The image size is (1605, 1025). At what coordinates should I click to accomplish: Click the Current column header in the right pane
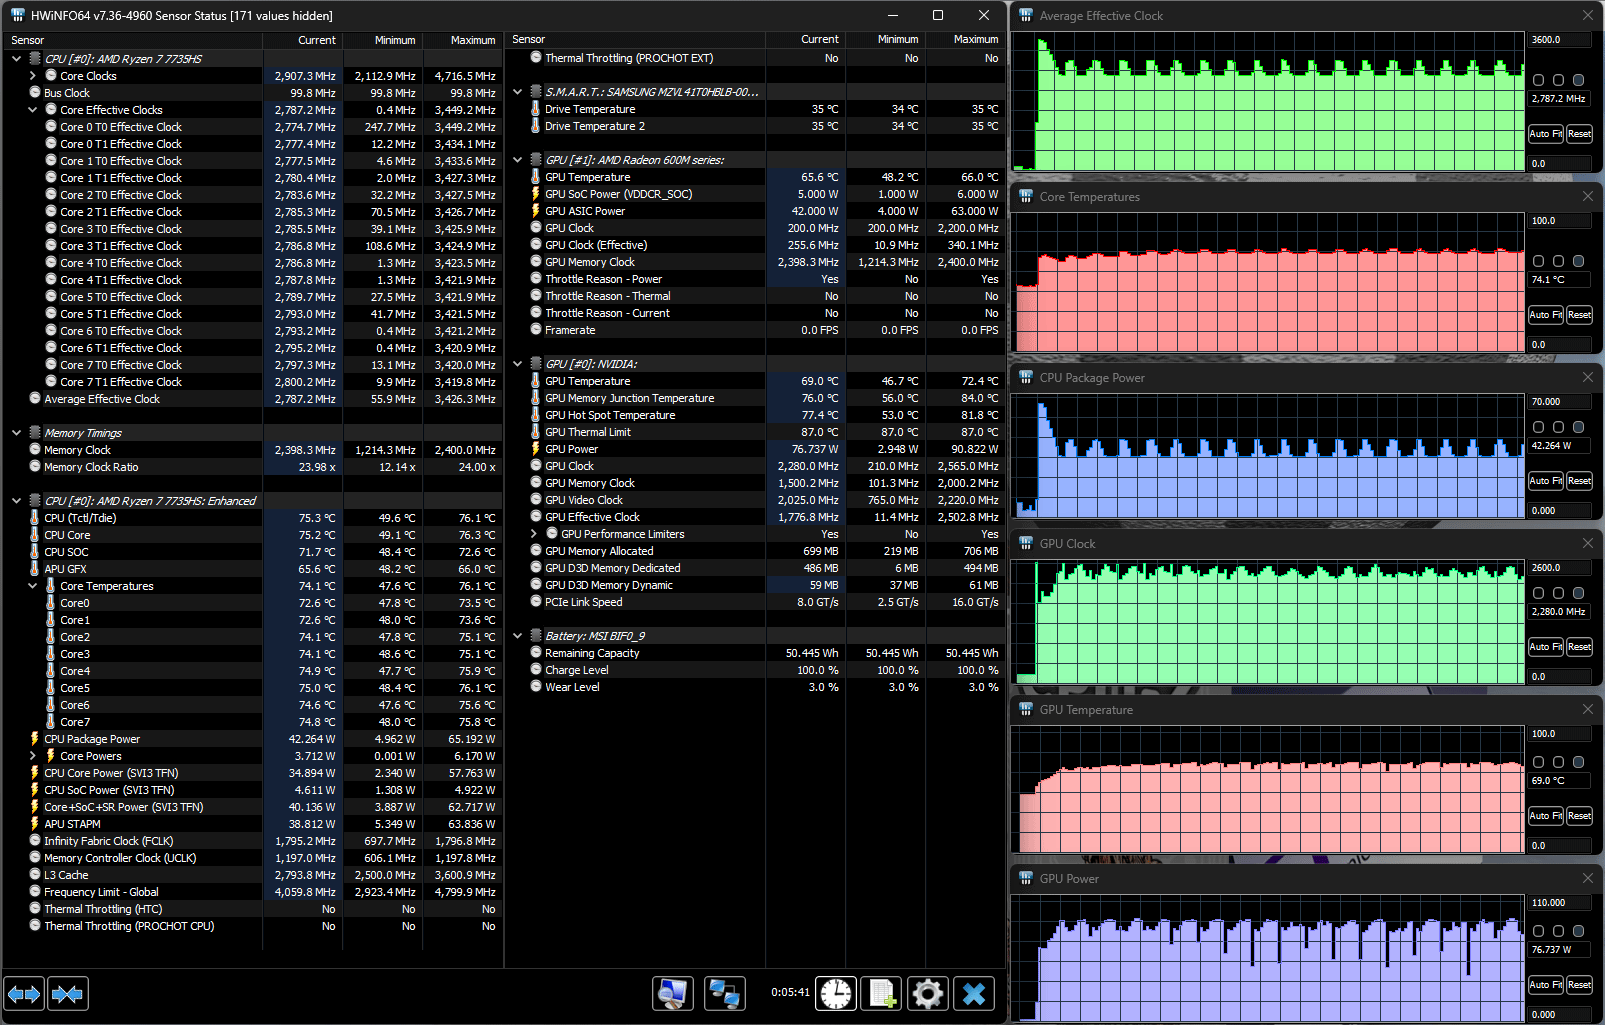[x=805, y=39]
